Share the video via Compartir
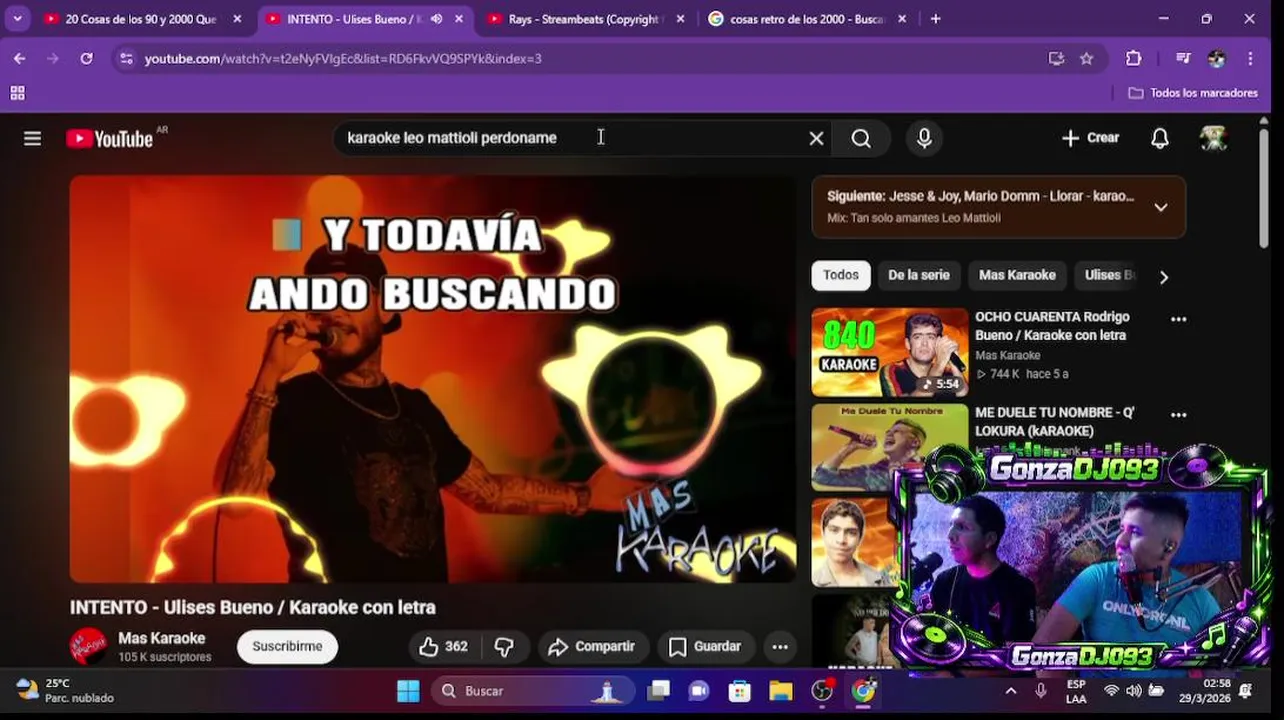1284x720 pixels. 593,646
